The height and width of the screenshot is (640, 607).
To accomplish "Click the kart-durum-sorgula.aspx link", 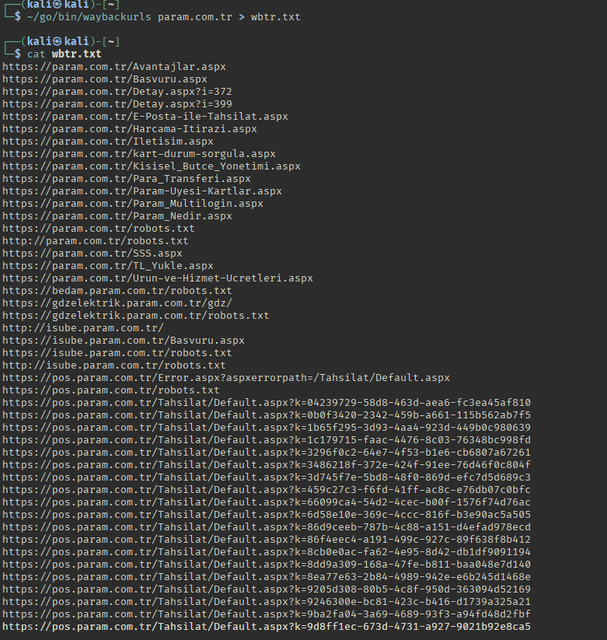I will coord(139,154).
